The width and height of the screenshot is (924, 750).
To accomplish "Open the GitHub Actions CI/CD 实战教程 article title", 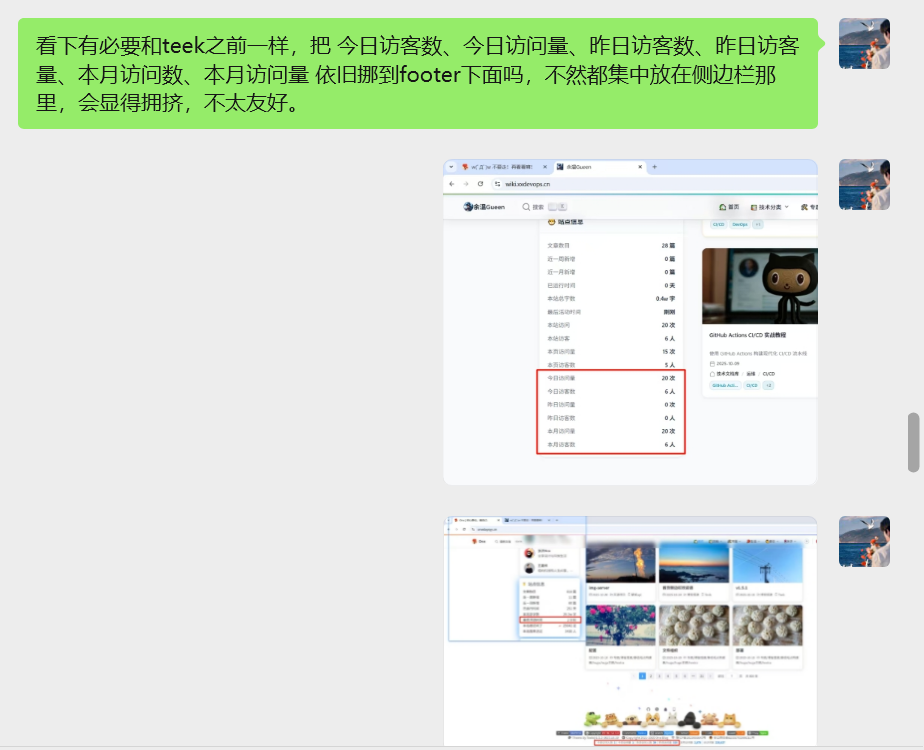I will point(747,335).
